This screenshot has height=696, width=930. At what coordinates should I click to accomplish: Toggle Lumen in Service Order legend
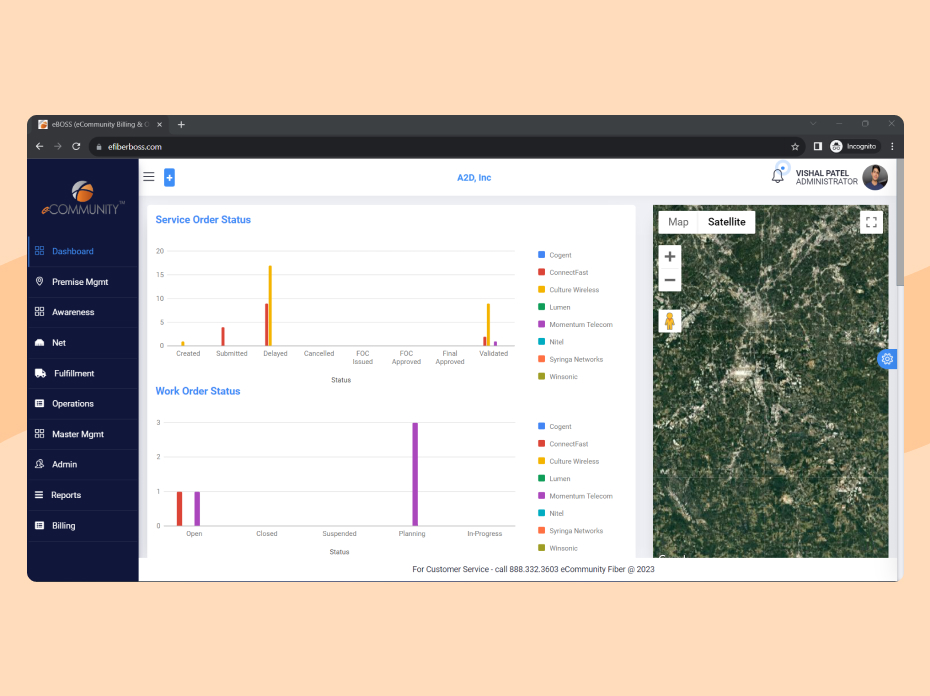click(554, 307)
